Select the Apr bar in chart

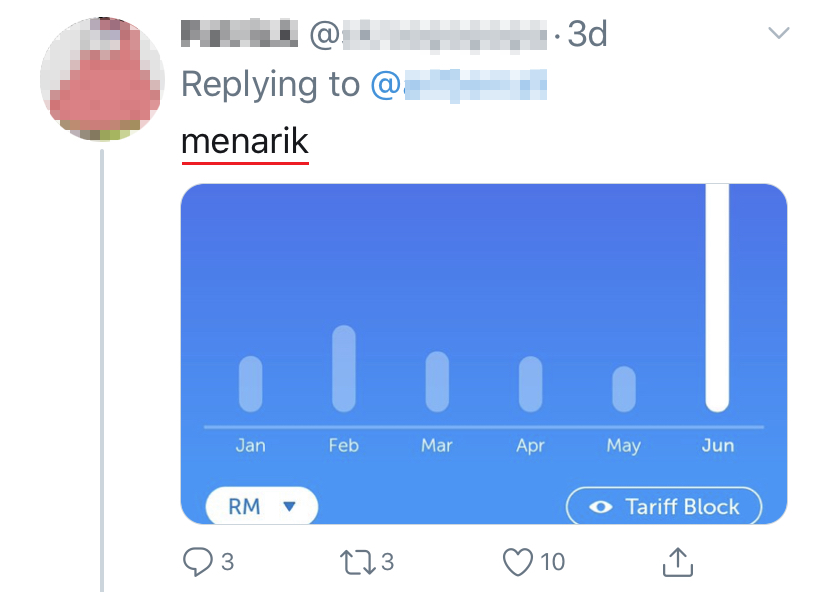tap(530, 383)
